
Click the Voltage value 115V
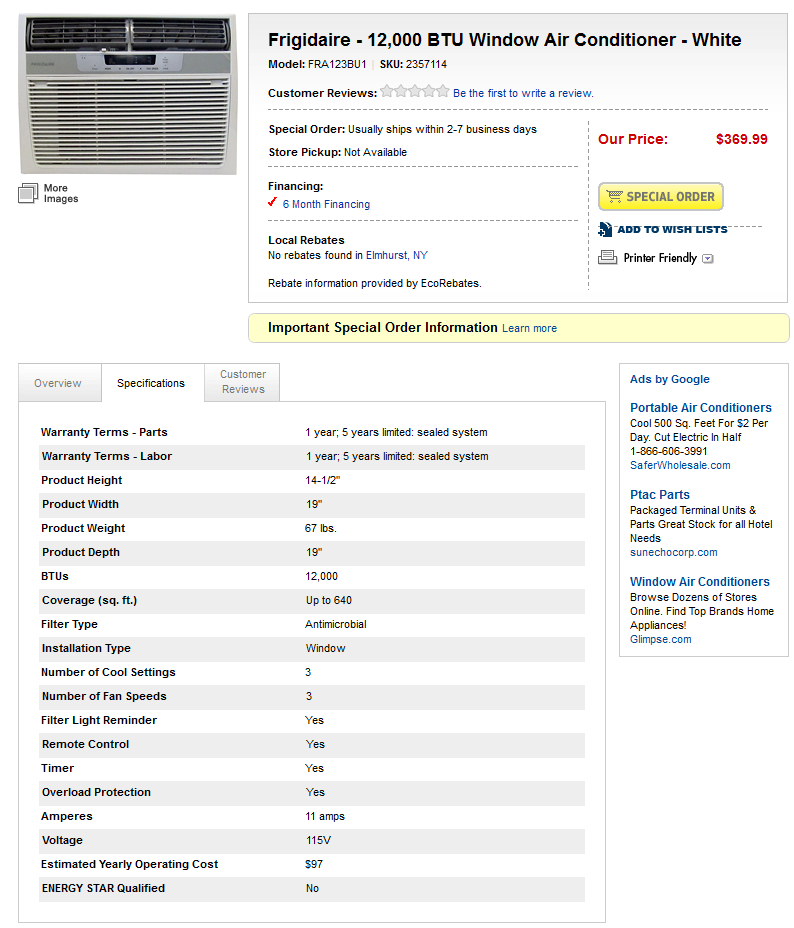point(318,840)
